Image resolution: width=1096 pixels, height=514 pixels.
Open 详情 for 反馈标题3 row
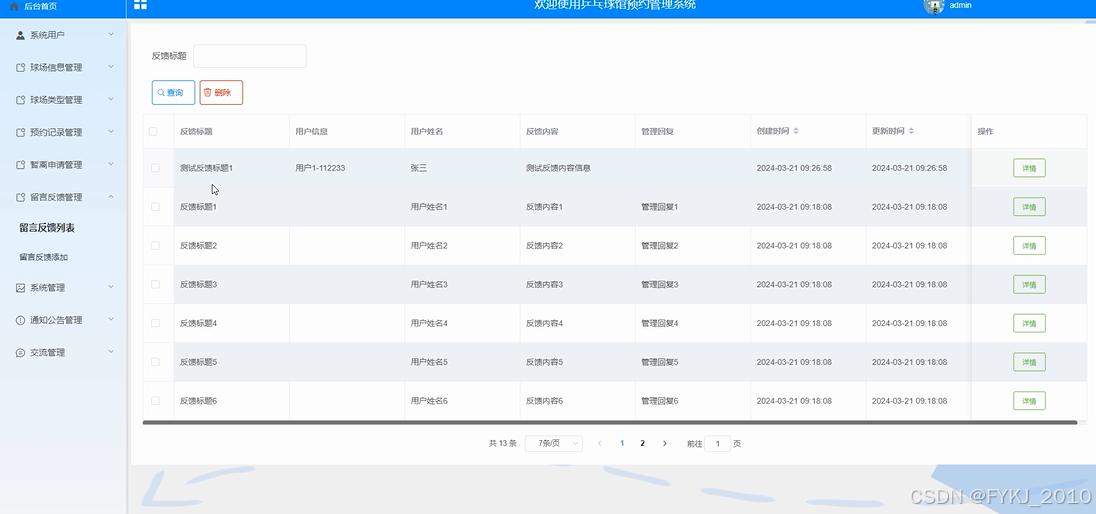coord(1029,285)
